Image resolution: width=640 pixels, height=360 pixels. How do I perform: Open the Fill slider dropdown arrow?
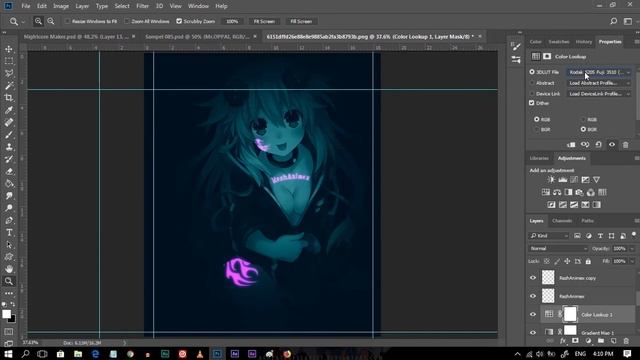632,261
